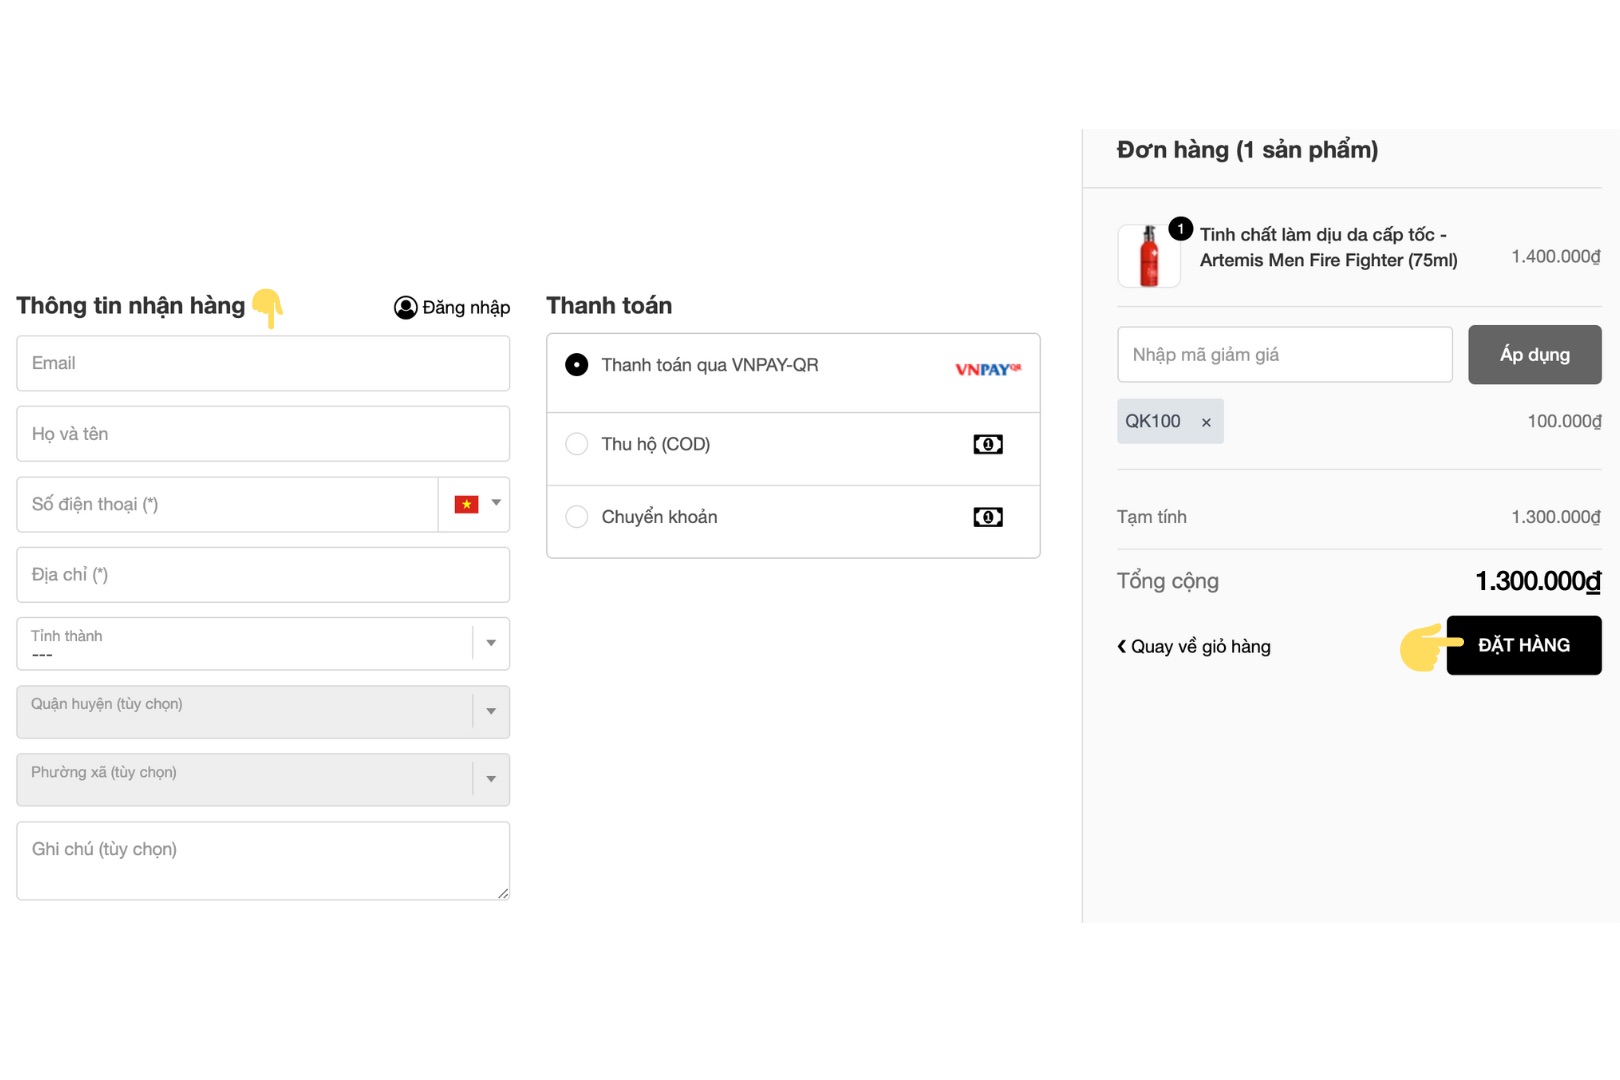1620x1080 pixels.
Task: Click the Vietnam flag country icon
Action: point(466,504)
